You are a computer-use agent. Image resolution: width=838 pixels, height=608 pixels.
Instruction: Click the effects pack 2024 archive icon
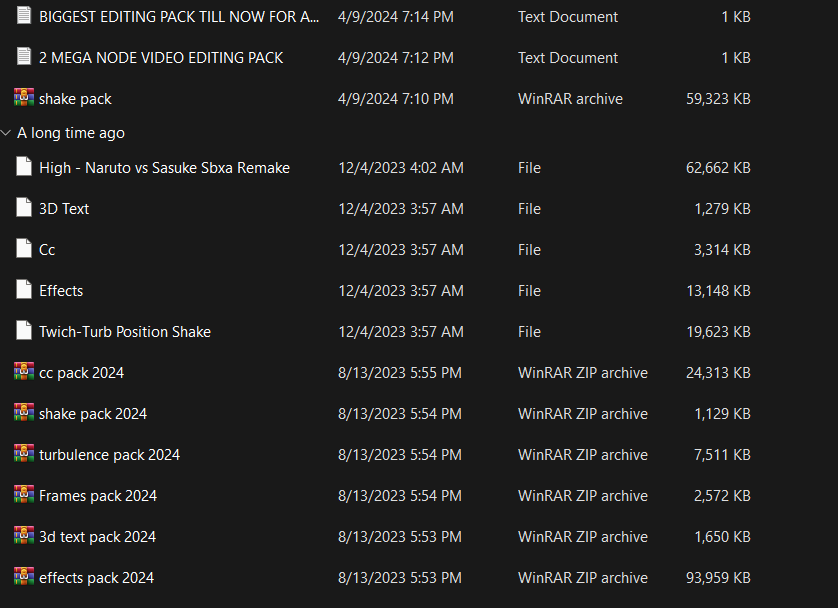24,577
